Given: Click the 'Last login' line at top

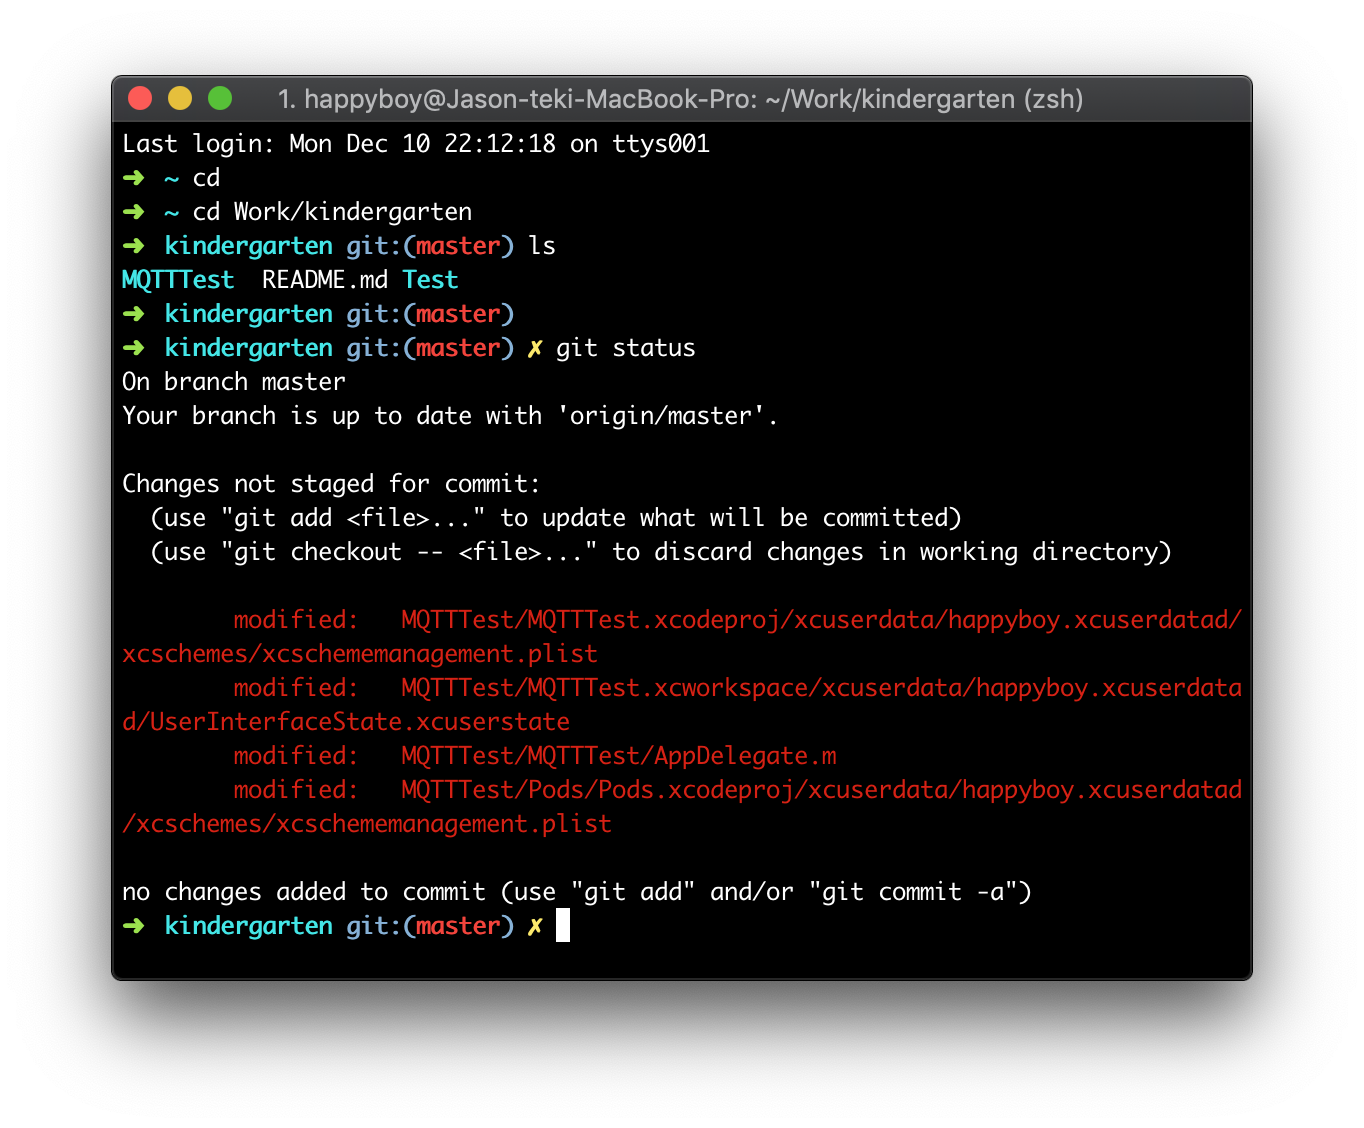Looking at the screenshot, I should (415, 144).
